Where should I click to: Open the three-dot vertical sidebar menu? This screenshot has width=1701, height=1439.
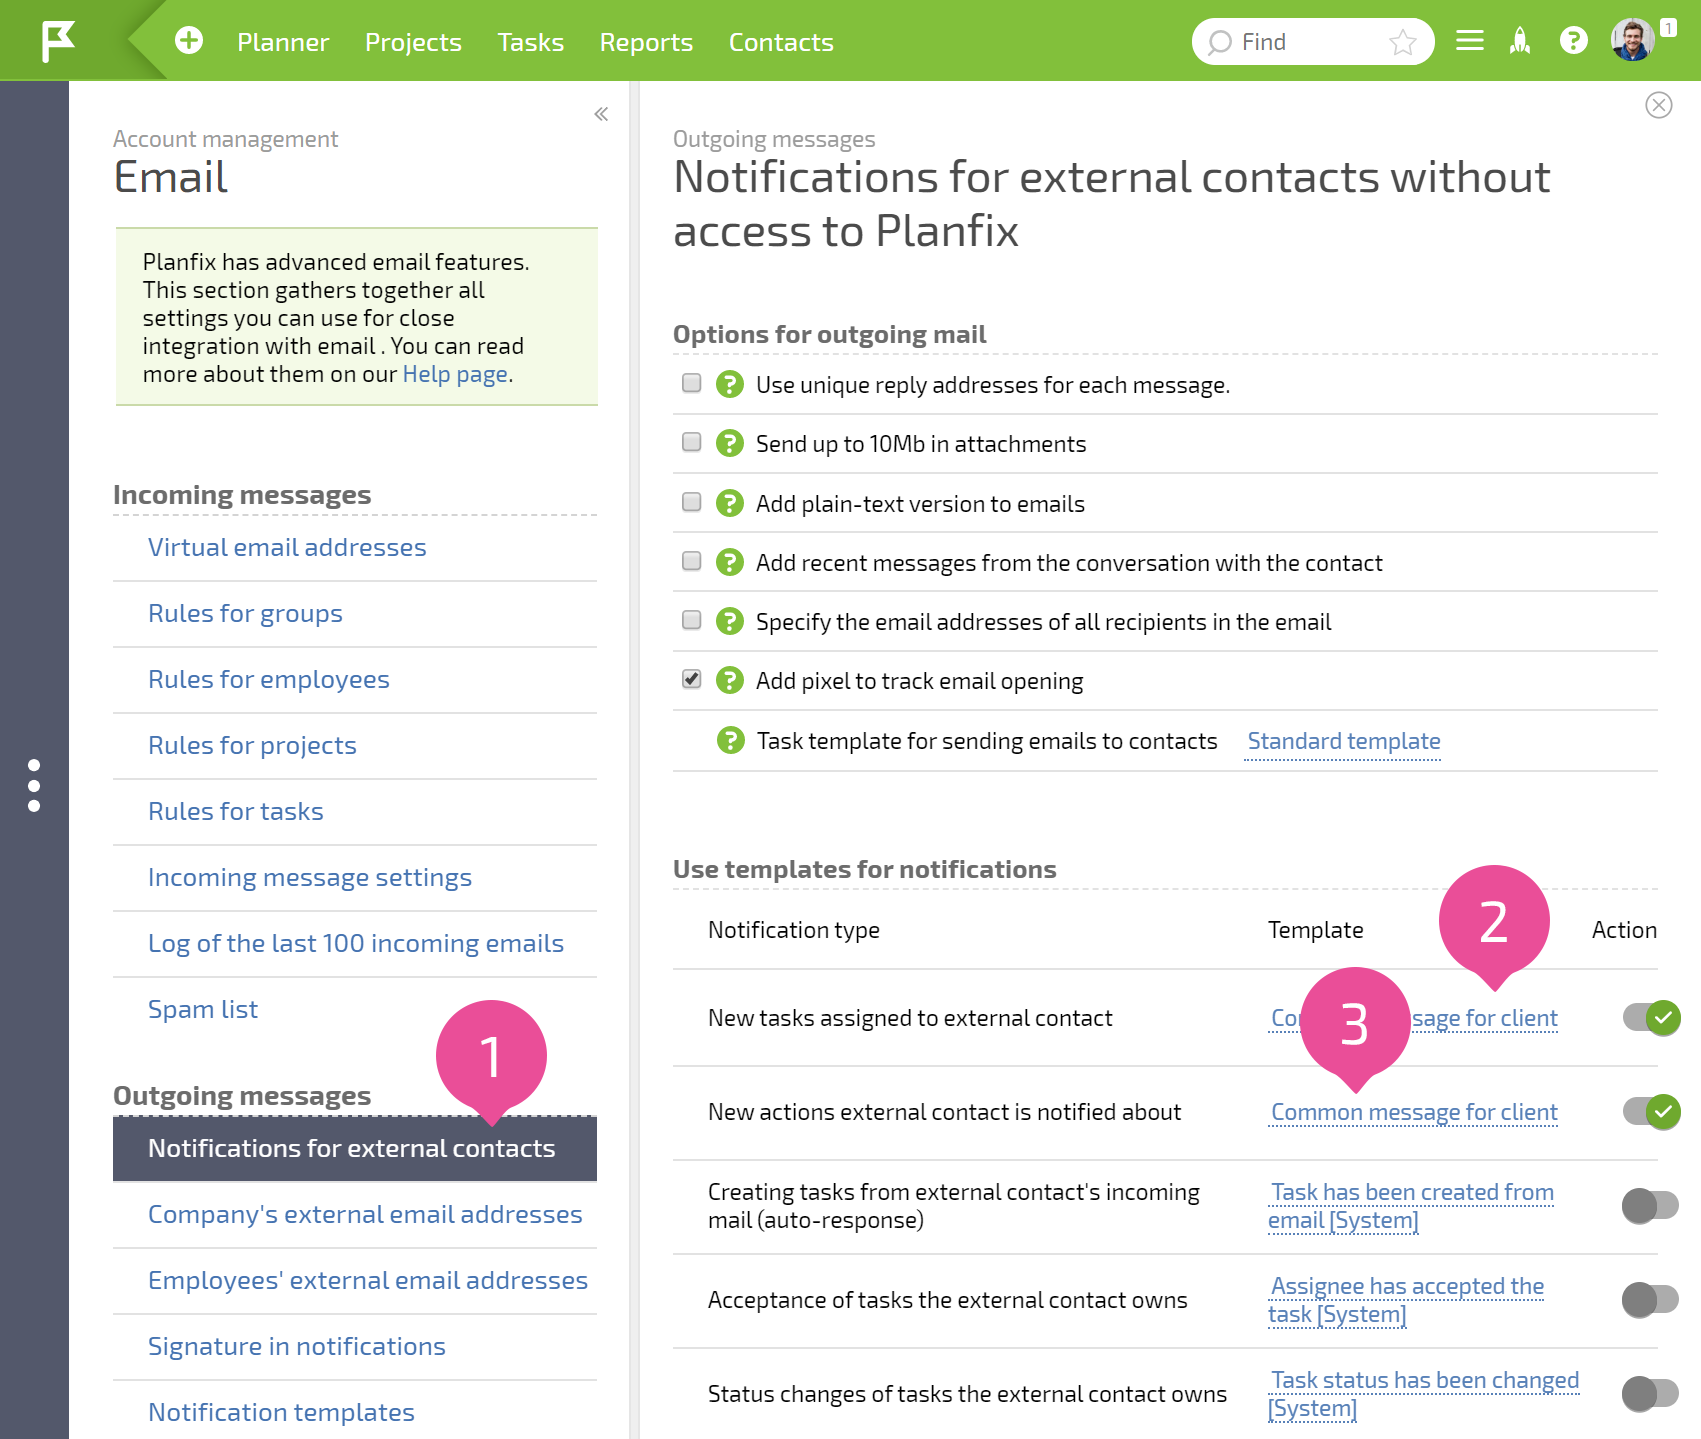(34, 785)
